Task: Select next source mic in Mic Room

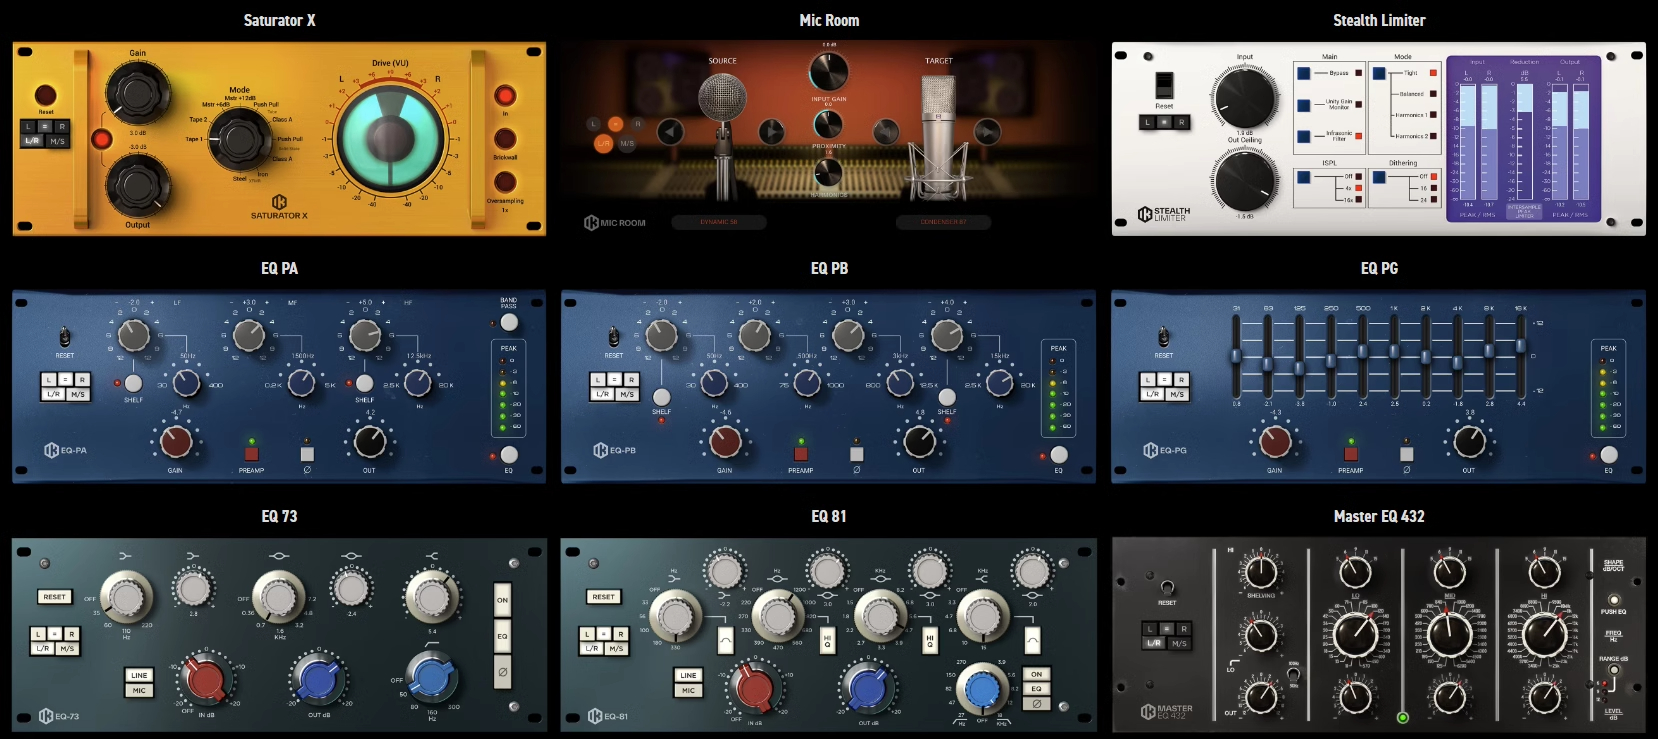Action: click(771, 131)
